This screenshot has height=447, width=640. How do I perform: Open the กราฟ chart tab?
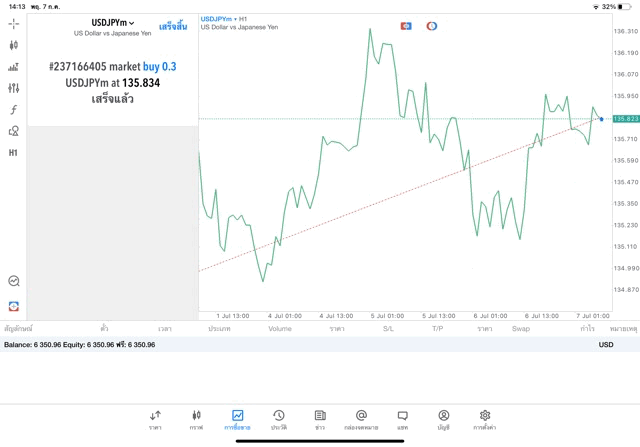click(196, 420)
